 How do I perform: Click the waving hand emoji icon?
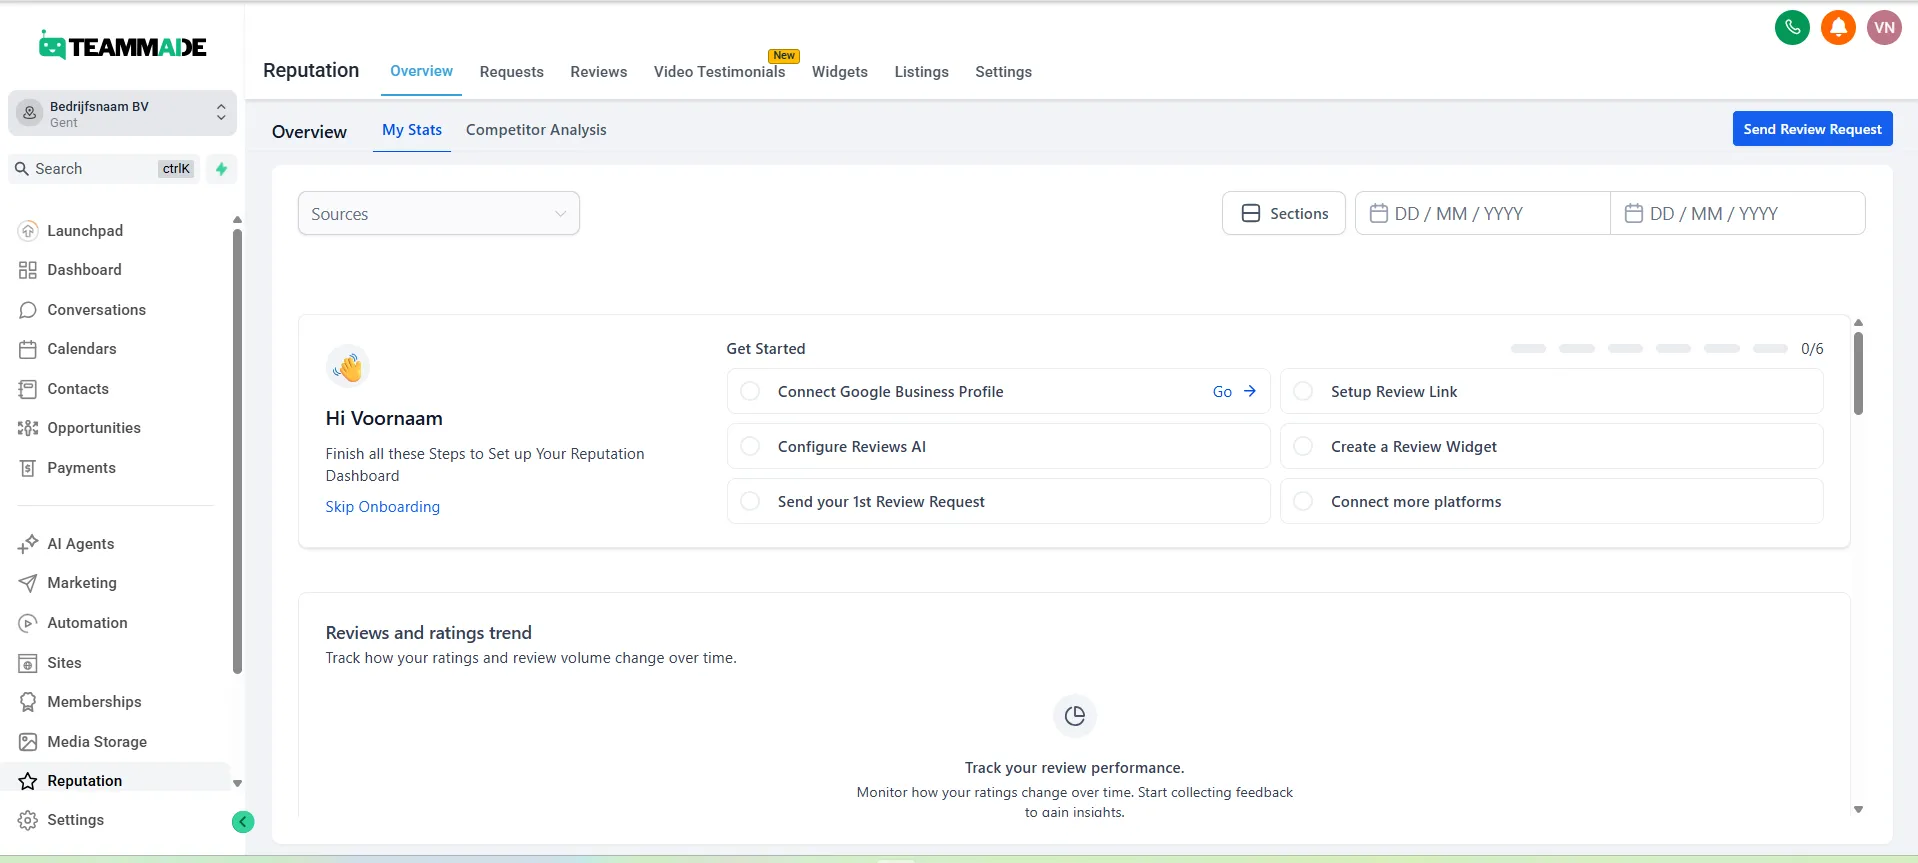tap(348, 367)
